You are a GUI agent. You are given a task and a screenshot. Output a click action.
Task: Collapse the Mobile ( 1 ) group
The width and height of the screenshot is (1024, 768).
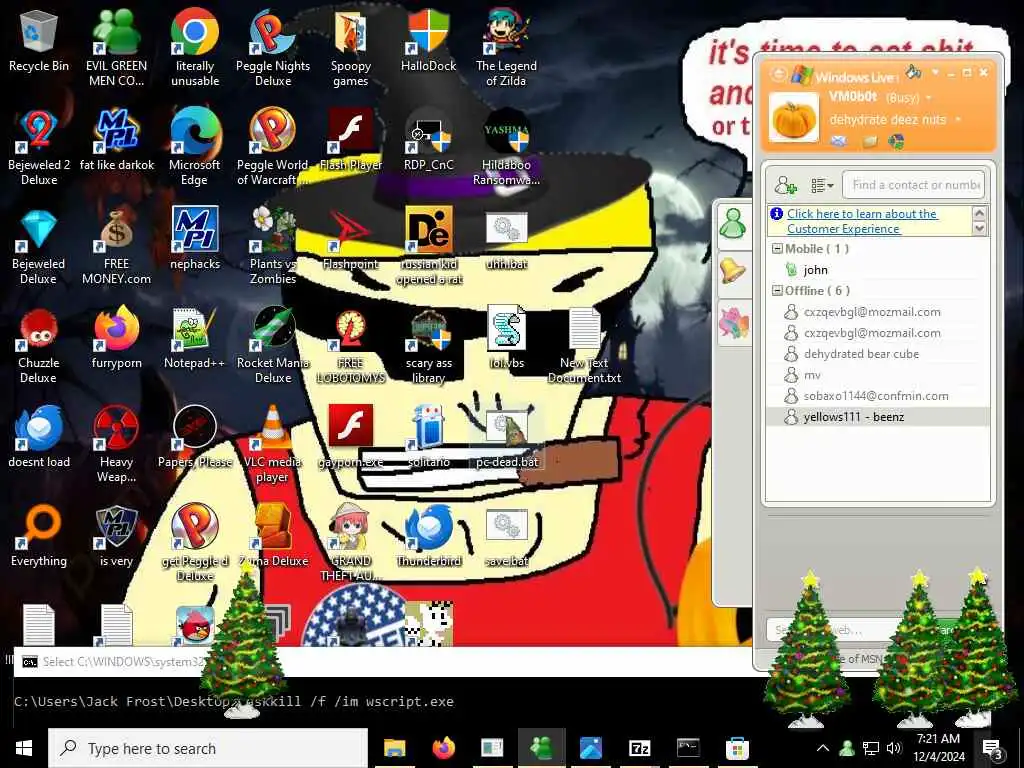[x=777, y=249]
